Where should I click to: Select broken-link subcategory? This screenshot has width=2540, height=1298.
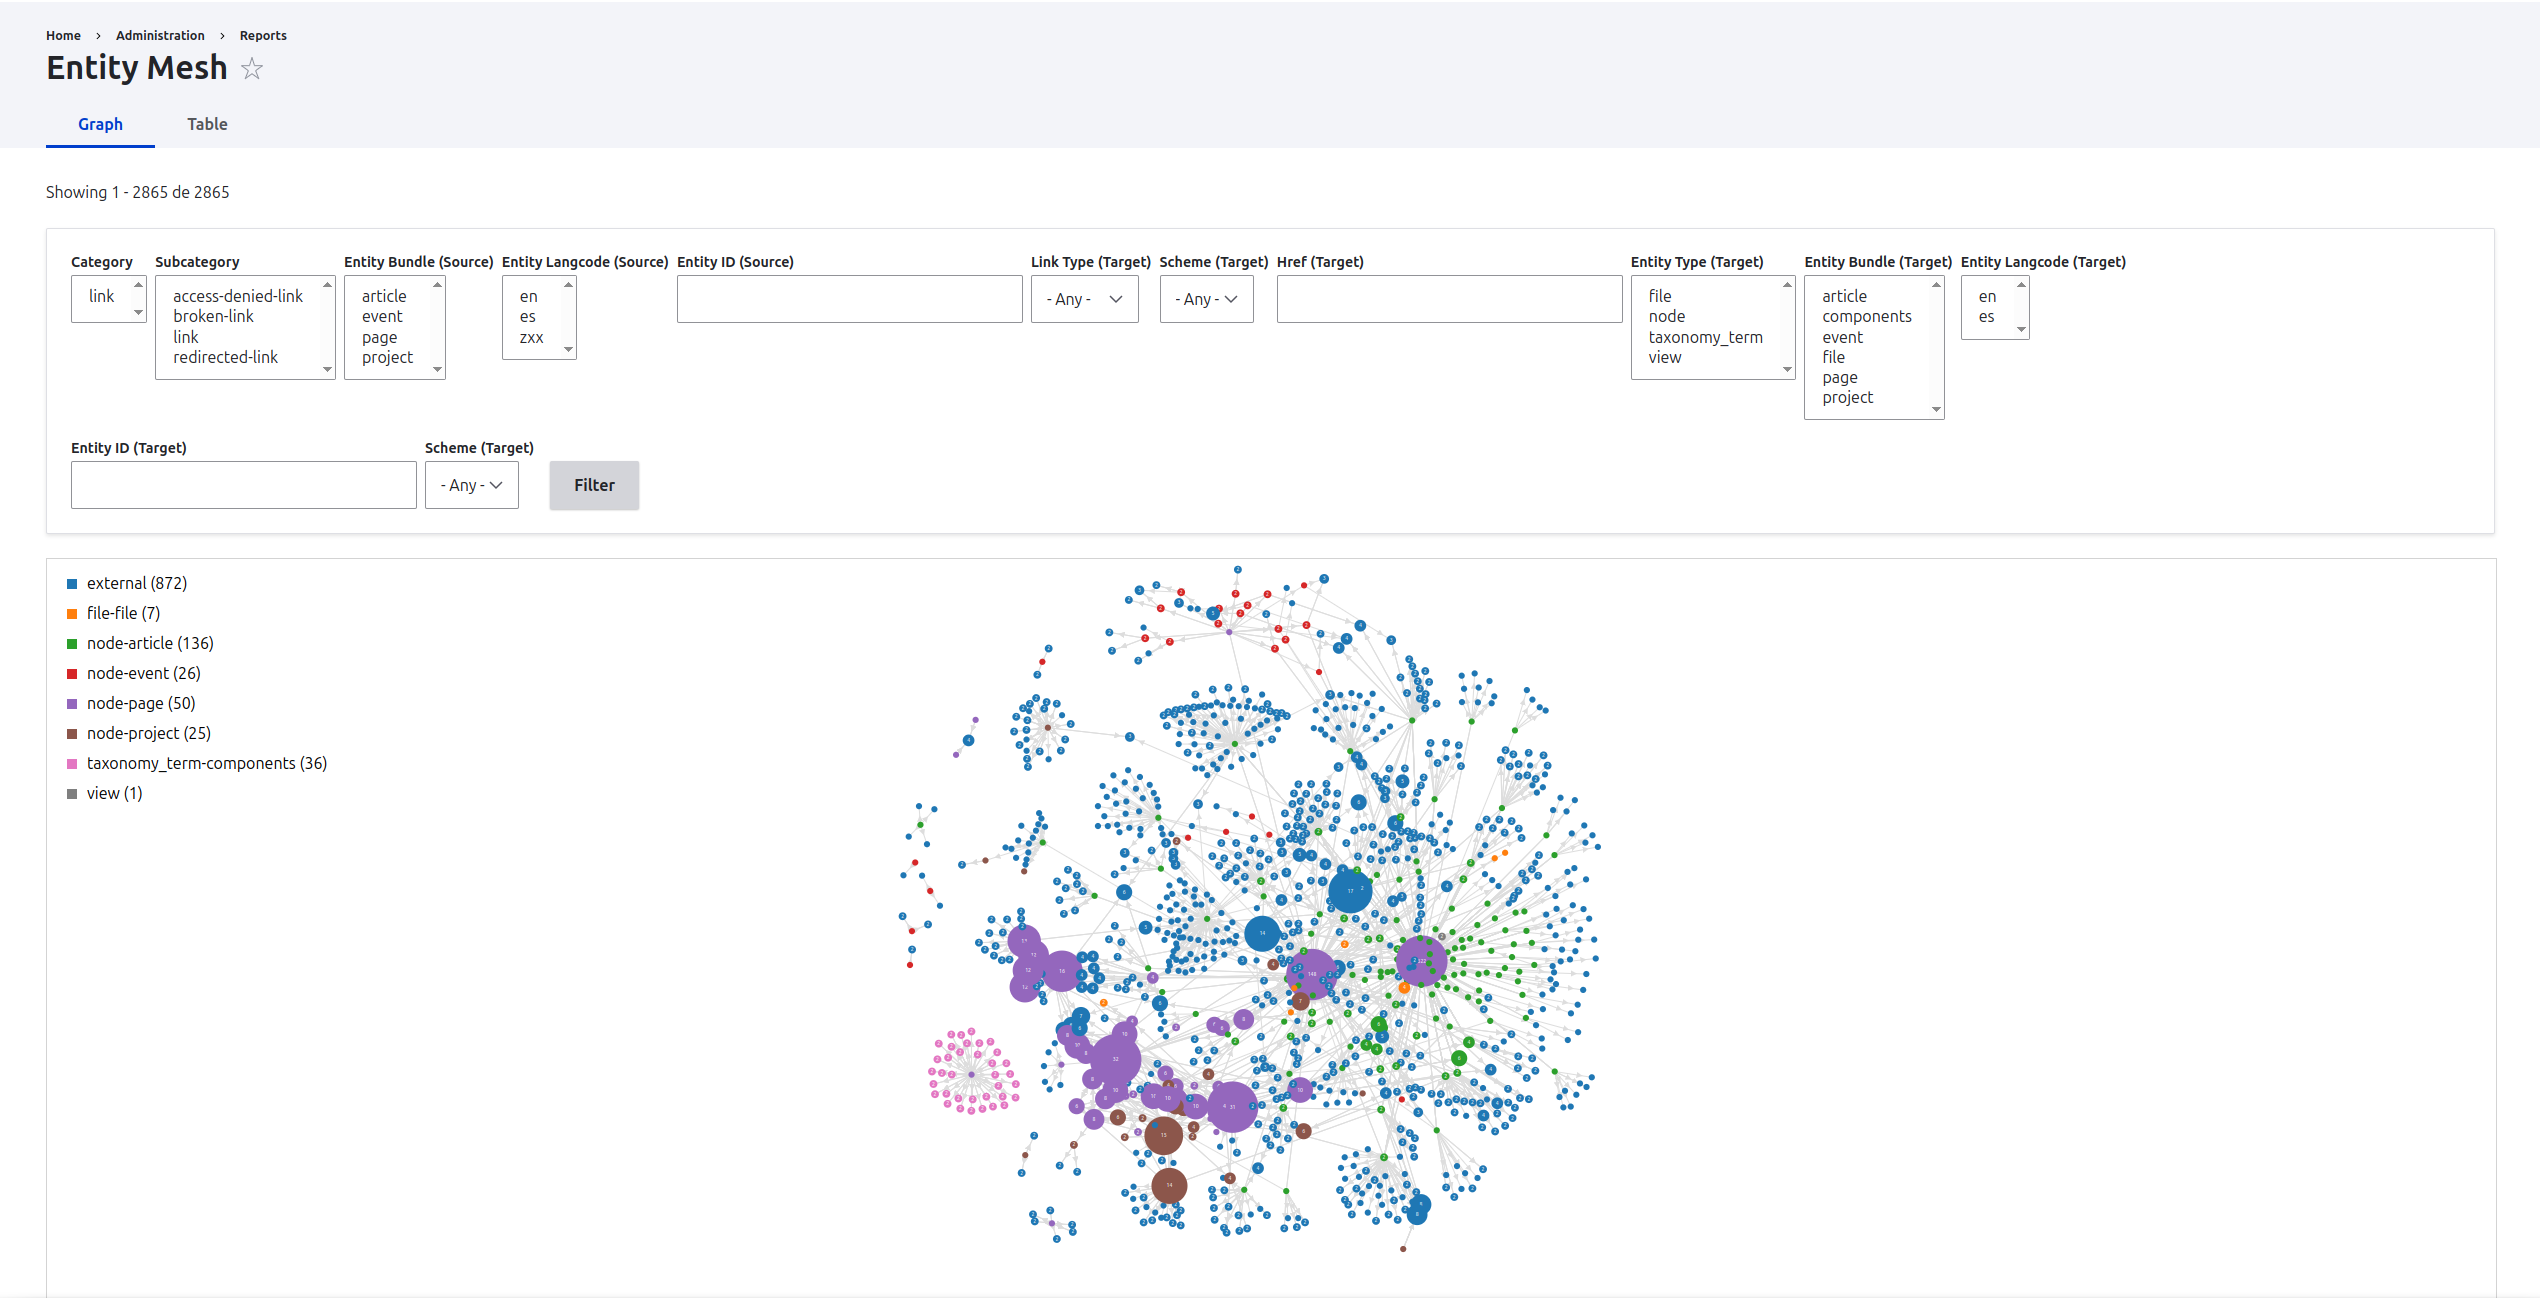[x=214, y=316]
